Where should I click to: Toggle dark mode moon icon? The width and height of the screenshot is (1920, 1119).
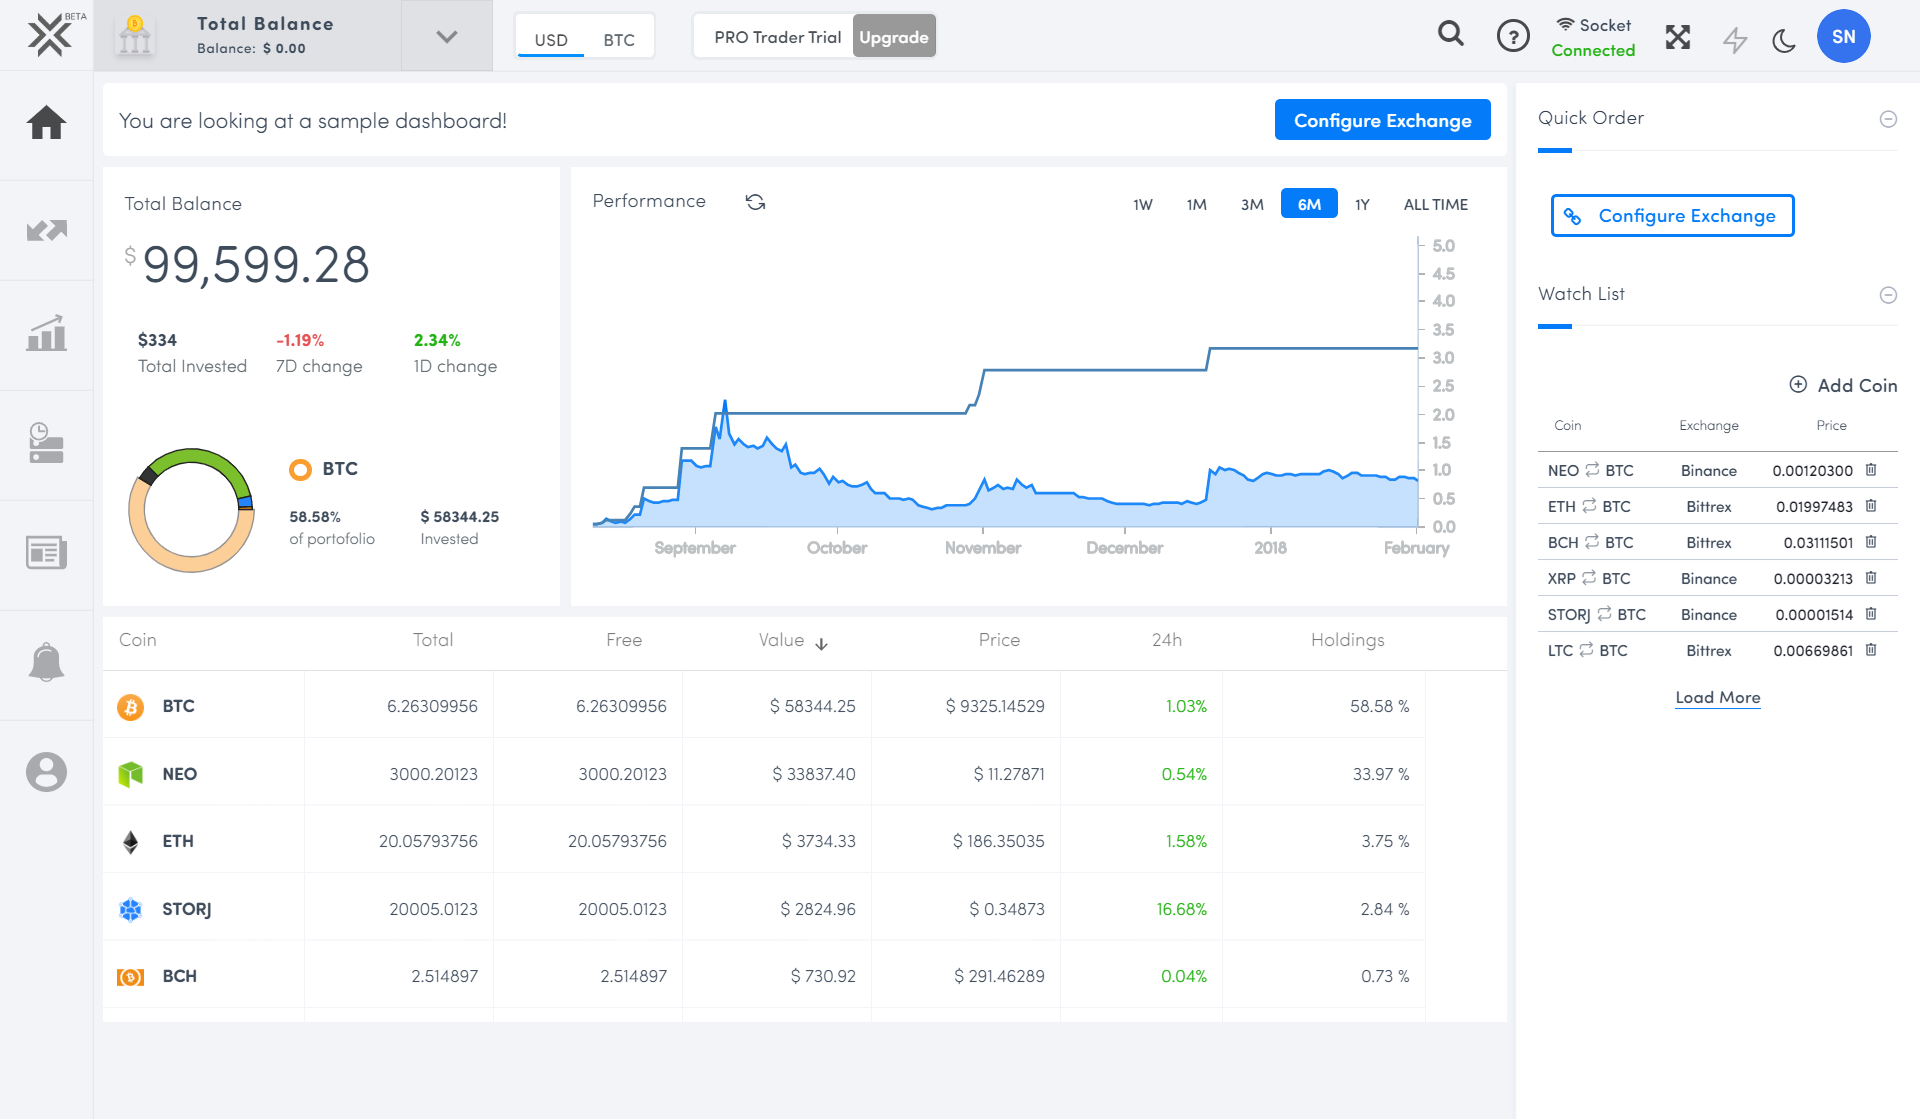[1784, 40]
